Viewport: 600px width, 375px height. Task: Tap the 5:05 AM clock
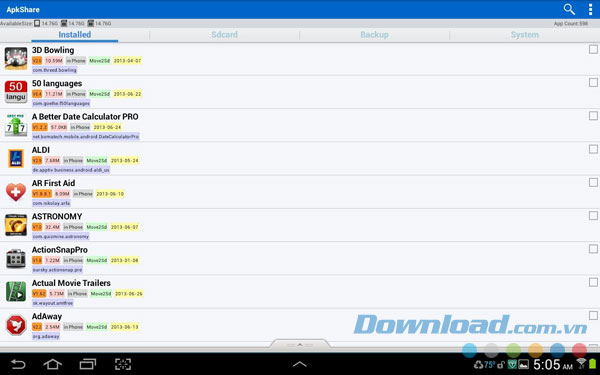tap(553, 364)
